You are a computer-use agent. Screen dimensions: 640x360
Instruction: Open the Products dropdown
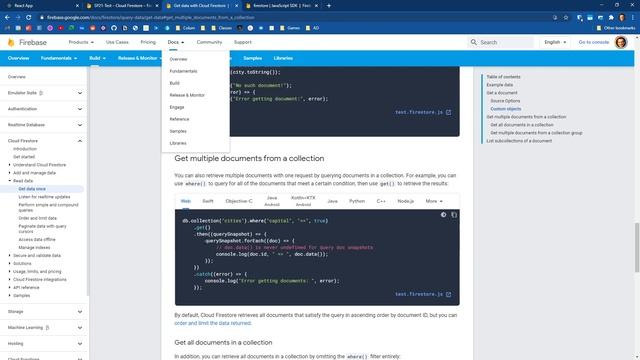tap(81, 42)
